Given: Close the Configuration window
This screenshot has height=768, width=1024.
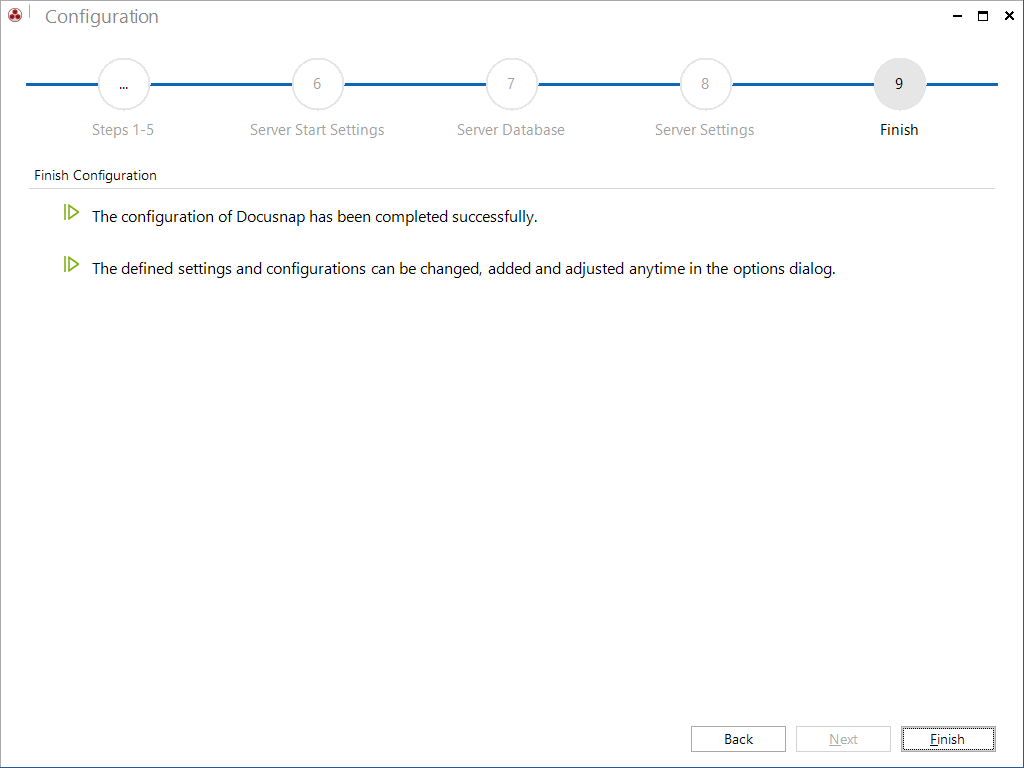Looking at the screenshot, I should tap(1009, 16).
